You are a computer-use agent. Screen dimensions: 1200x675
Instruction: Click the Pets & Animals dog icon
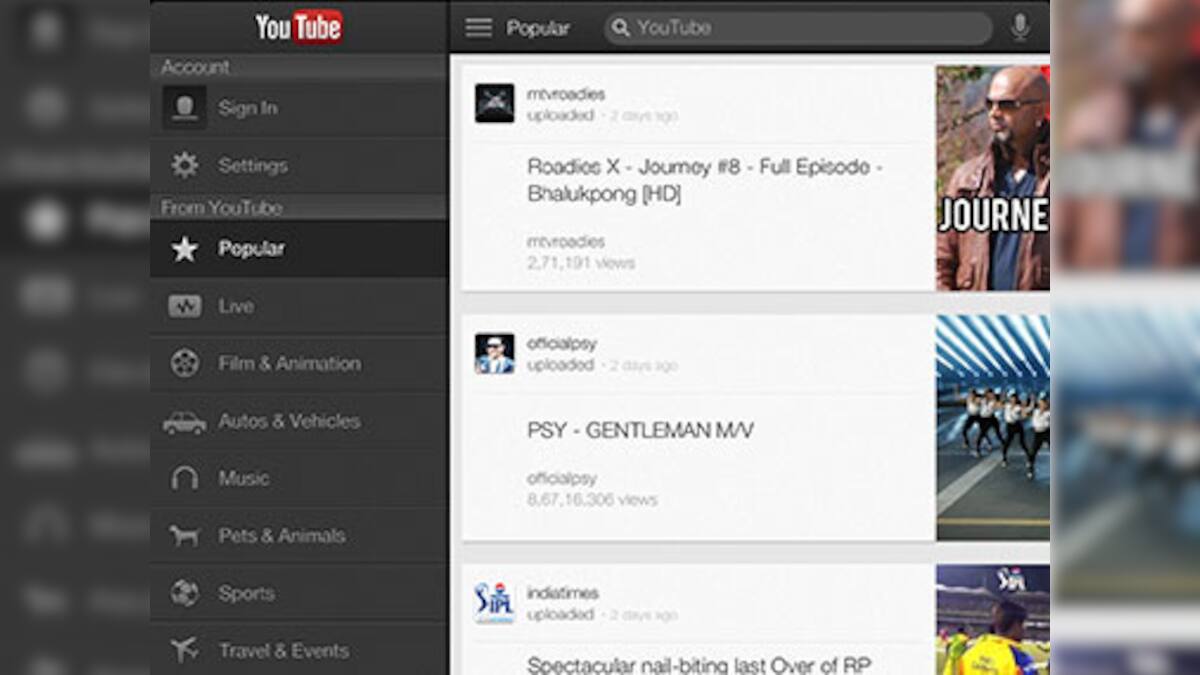185,536
